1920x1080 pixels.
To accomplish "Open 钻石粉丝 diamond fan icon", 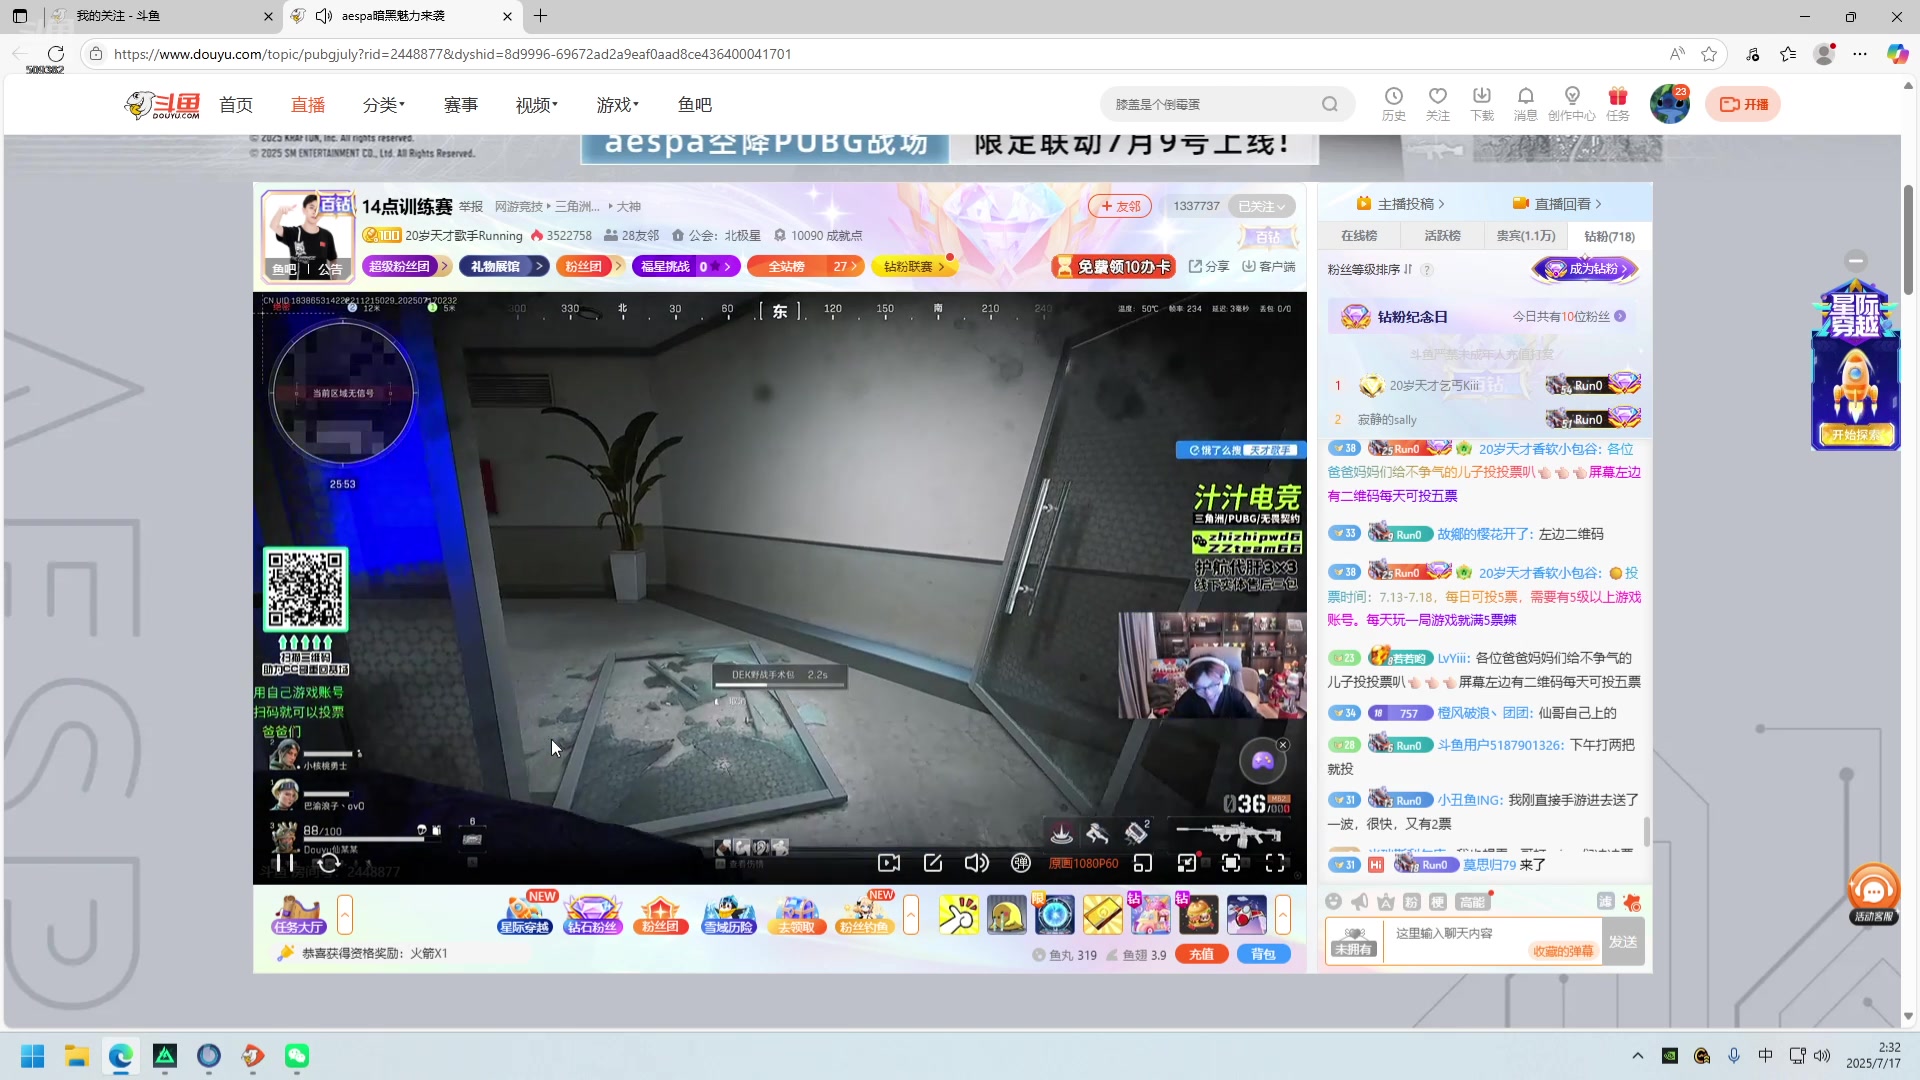I will pos(592,914).
